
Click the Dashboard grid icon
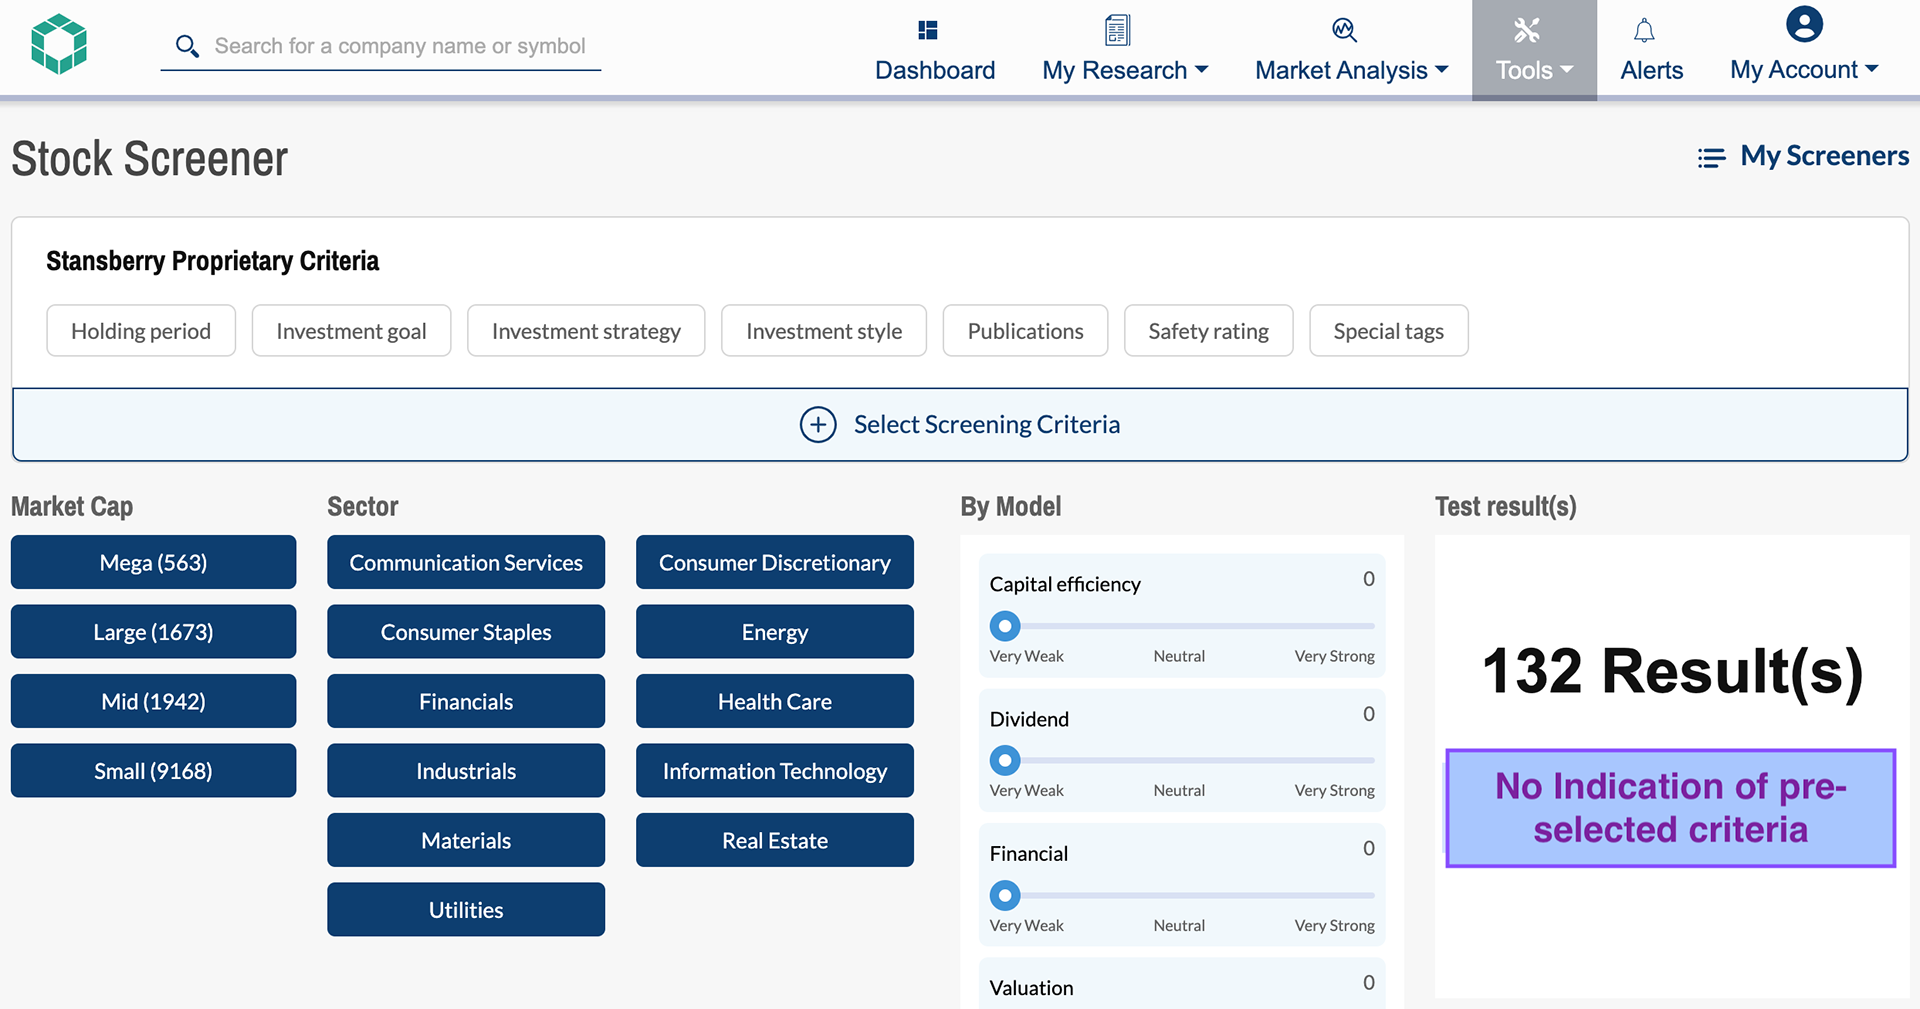click(928, 30)
